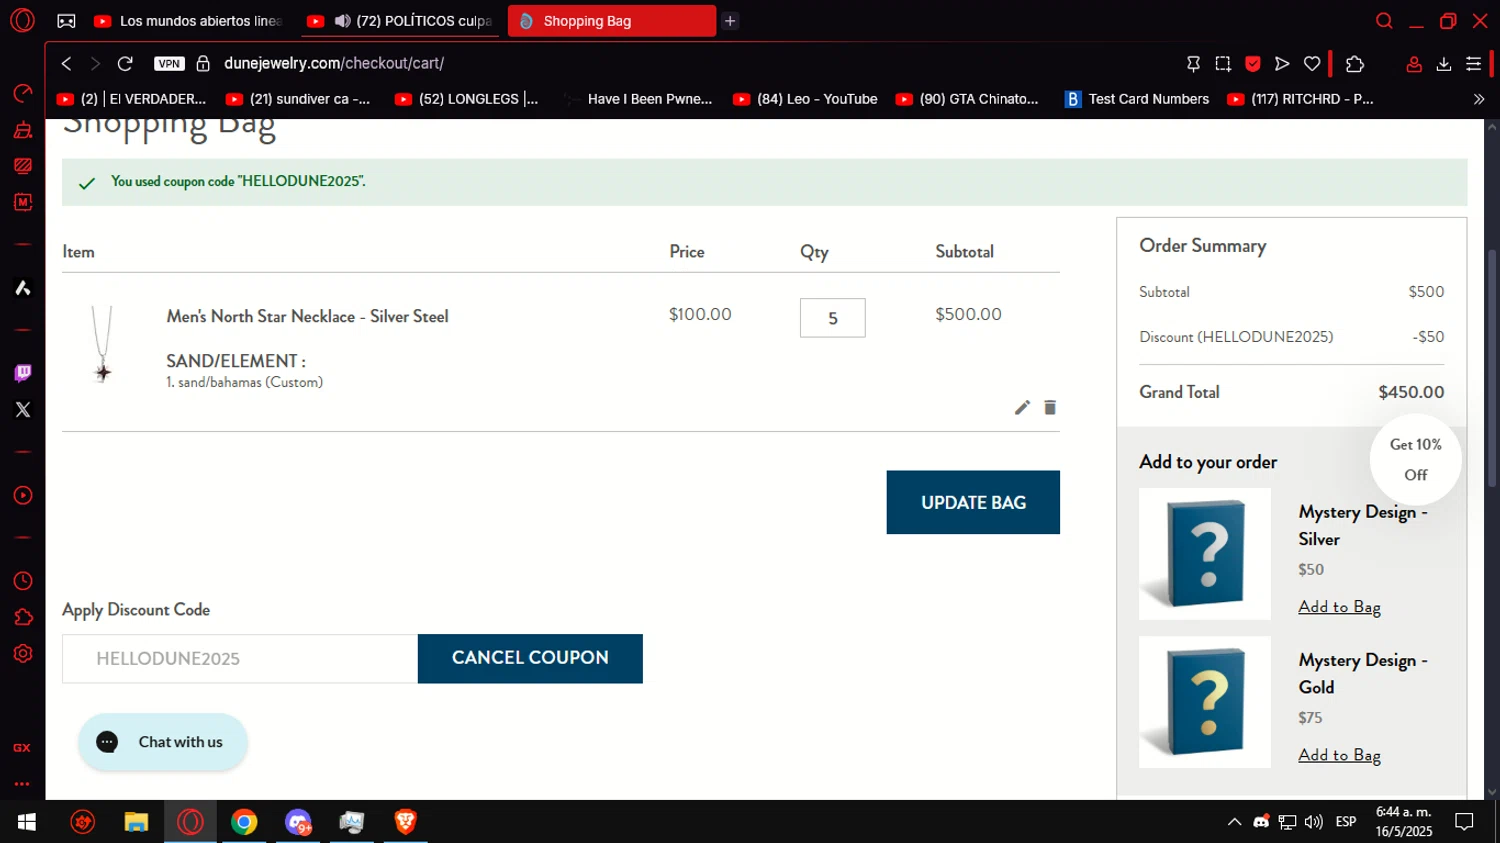Add page to bookmarks heart icon
Image resolution: width=1500 pixels, height=843 pixels.
pos(1312,63)
